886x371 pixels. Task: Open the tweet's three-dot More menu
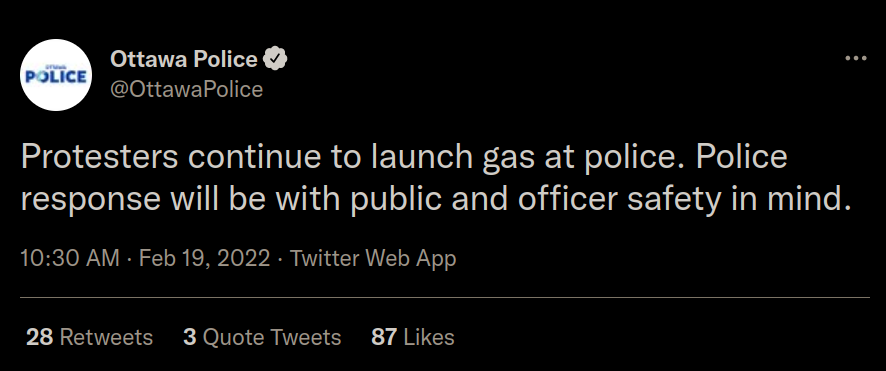855,58
